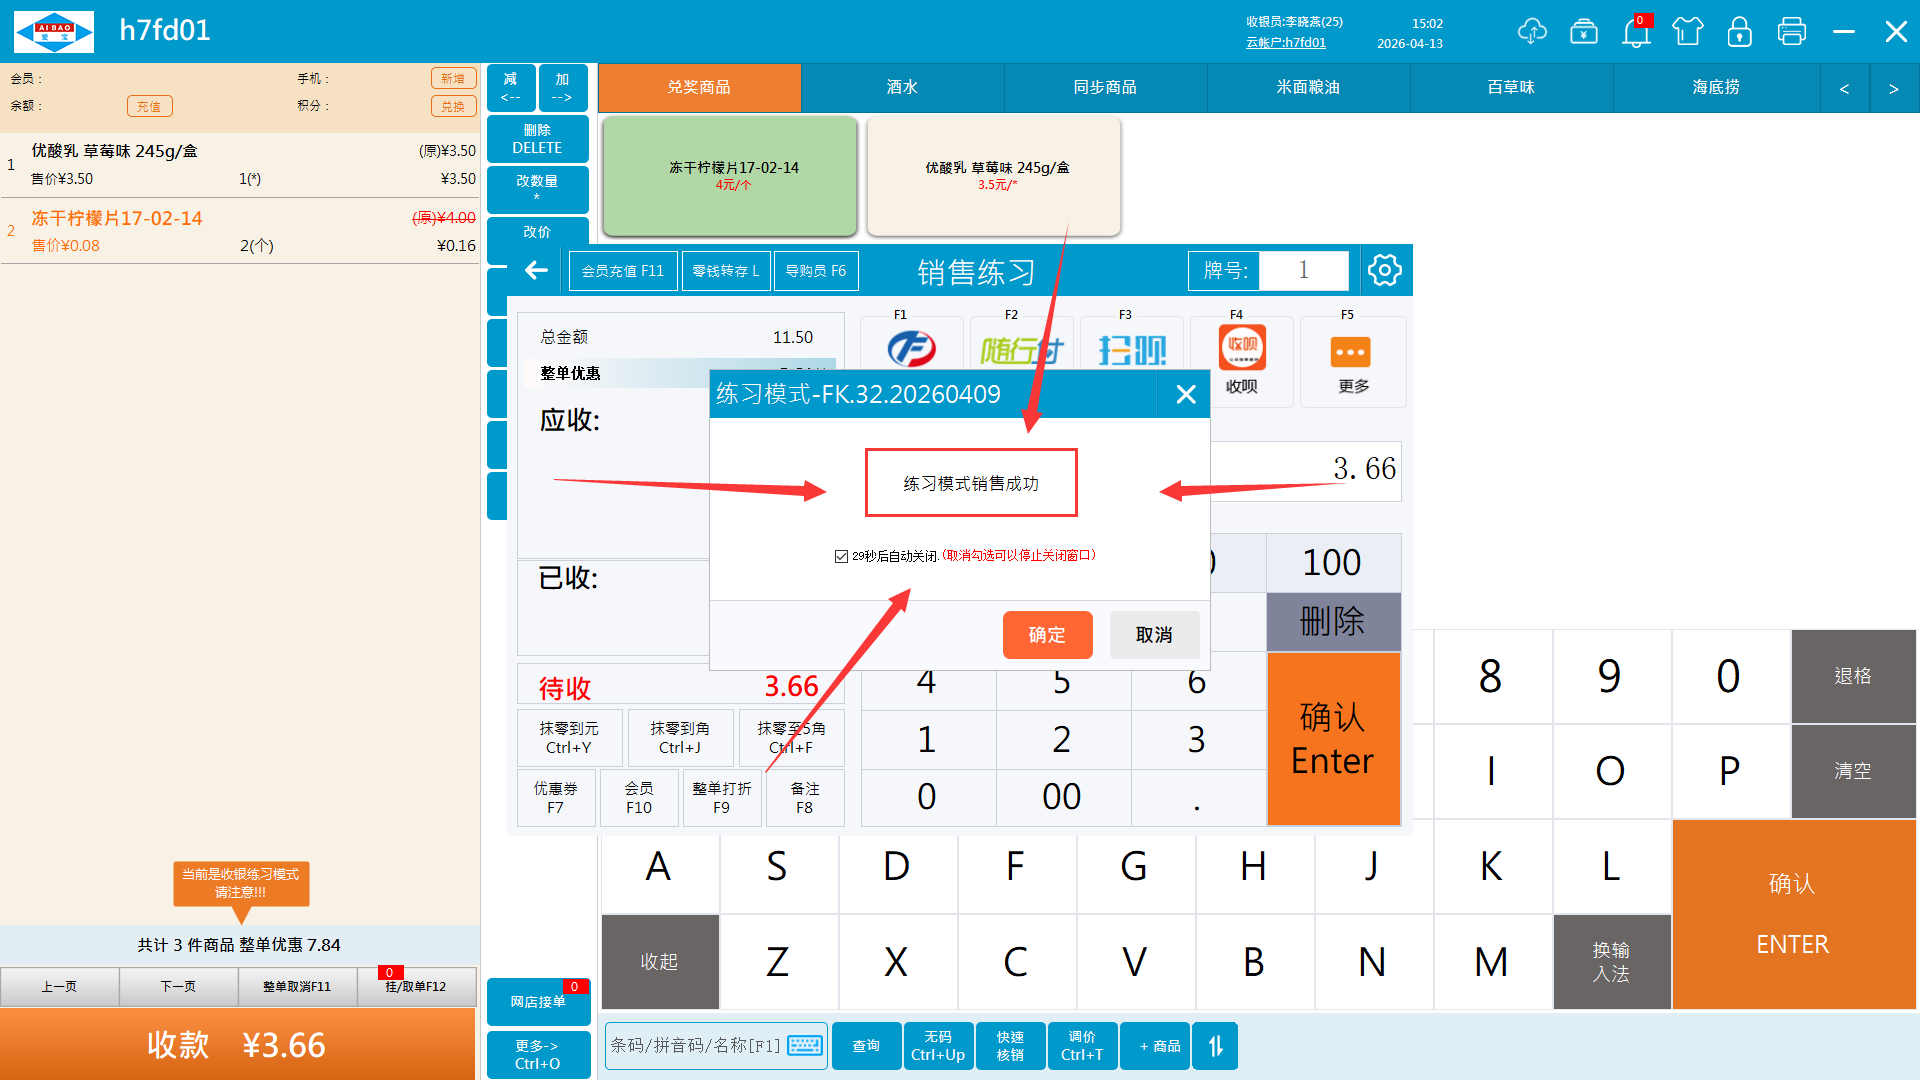This screenshot has height=1080, width=1920.
Task: Click the 牌号 number input field
Action: coord(1302,270)
